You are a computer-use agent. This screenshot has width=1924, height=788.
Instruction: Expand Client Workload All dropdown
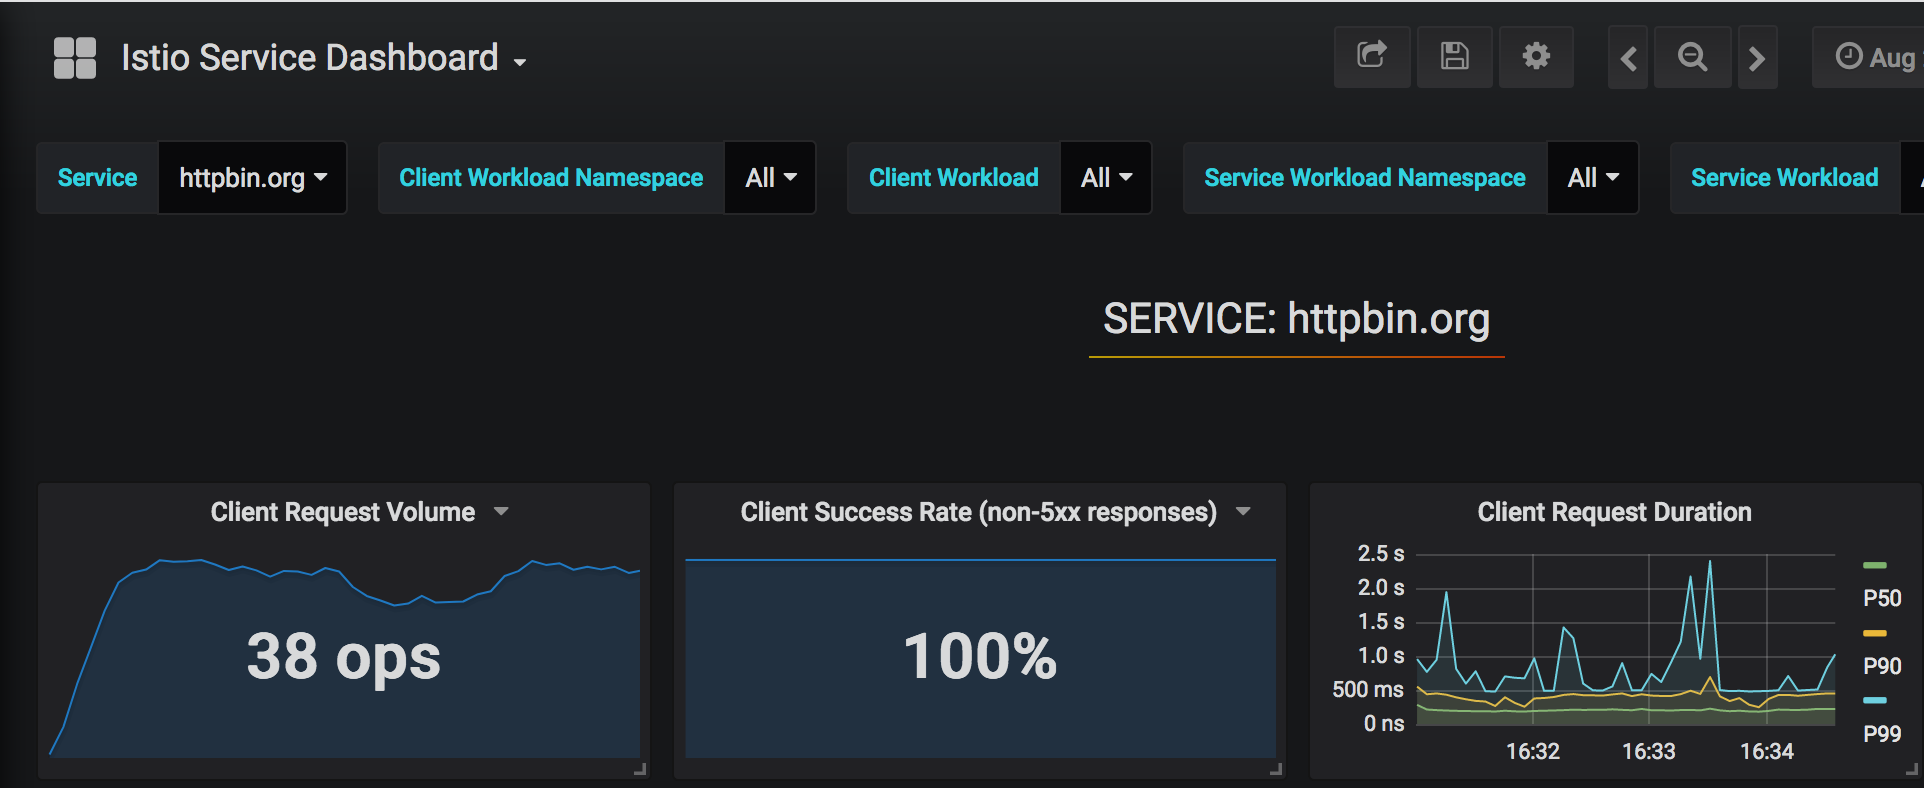click(x=1106, y=178)
